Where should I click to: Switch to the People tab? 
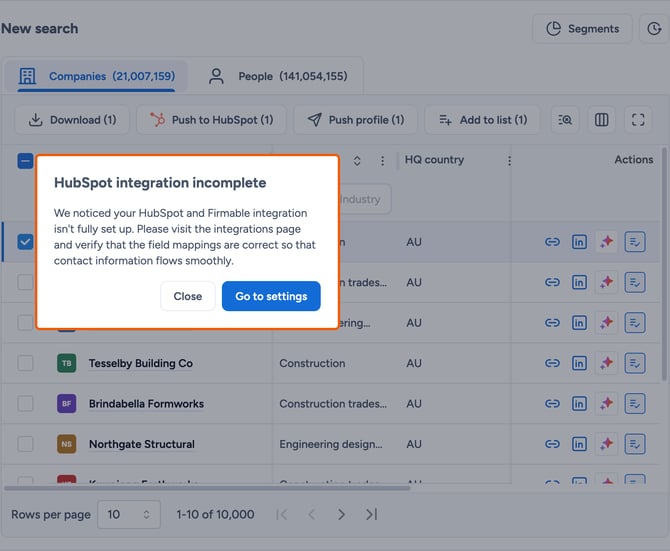click(x=278, y=76)
